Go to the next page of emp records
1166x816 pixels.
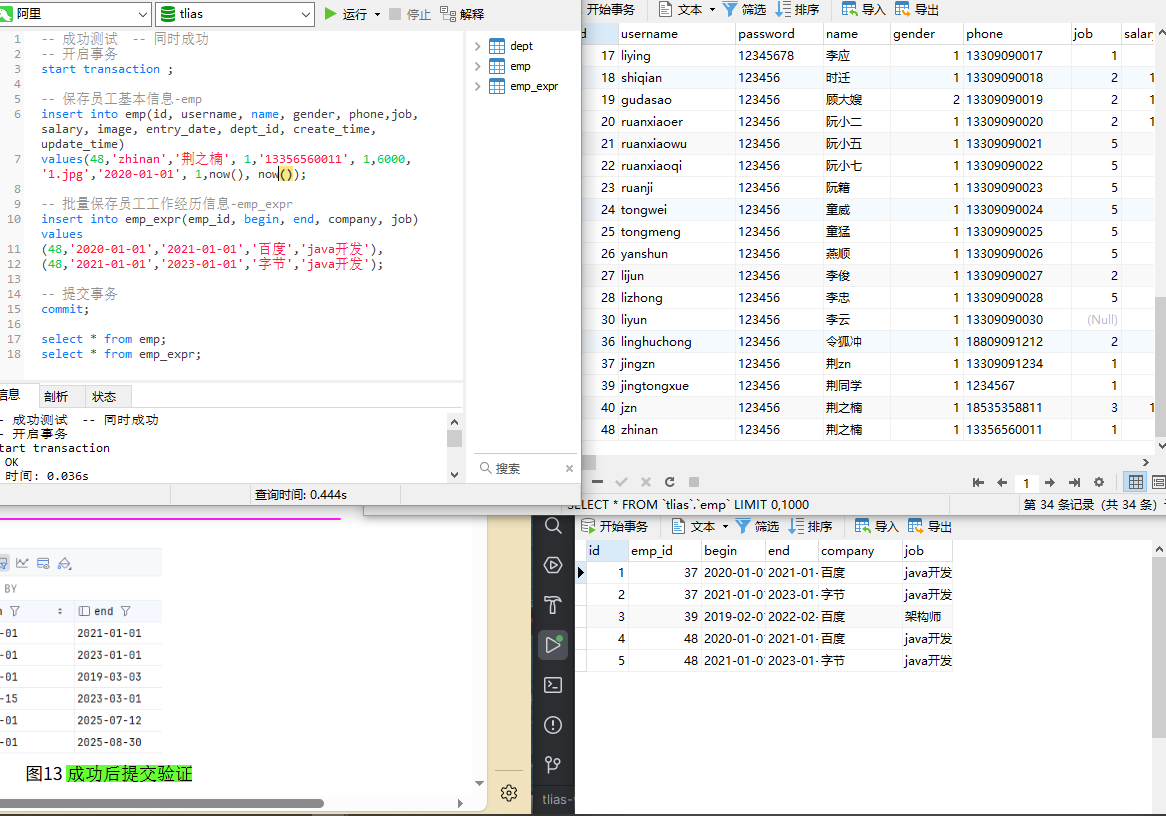[x=1050, y=483]
